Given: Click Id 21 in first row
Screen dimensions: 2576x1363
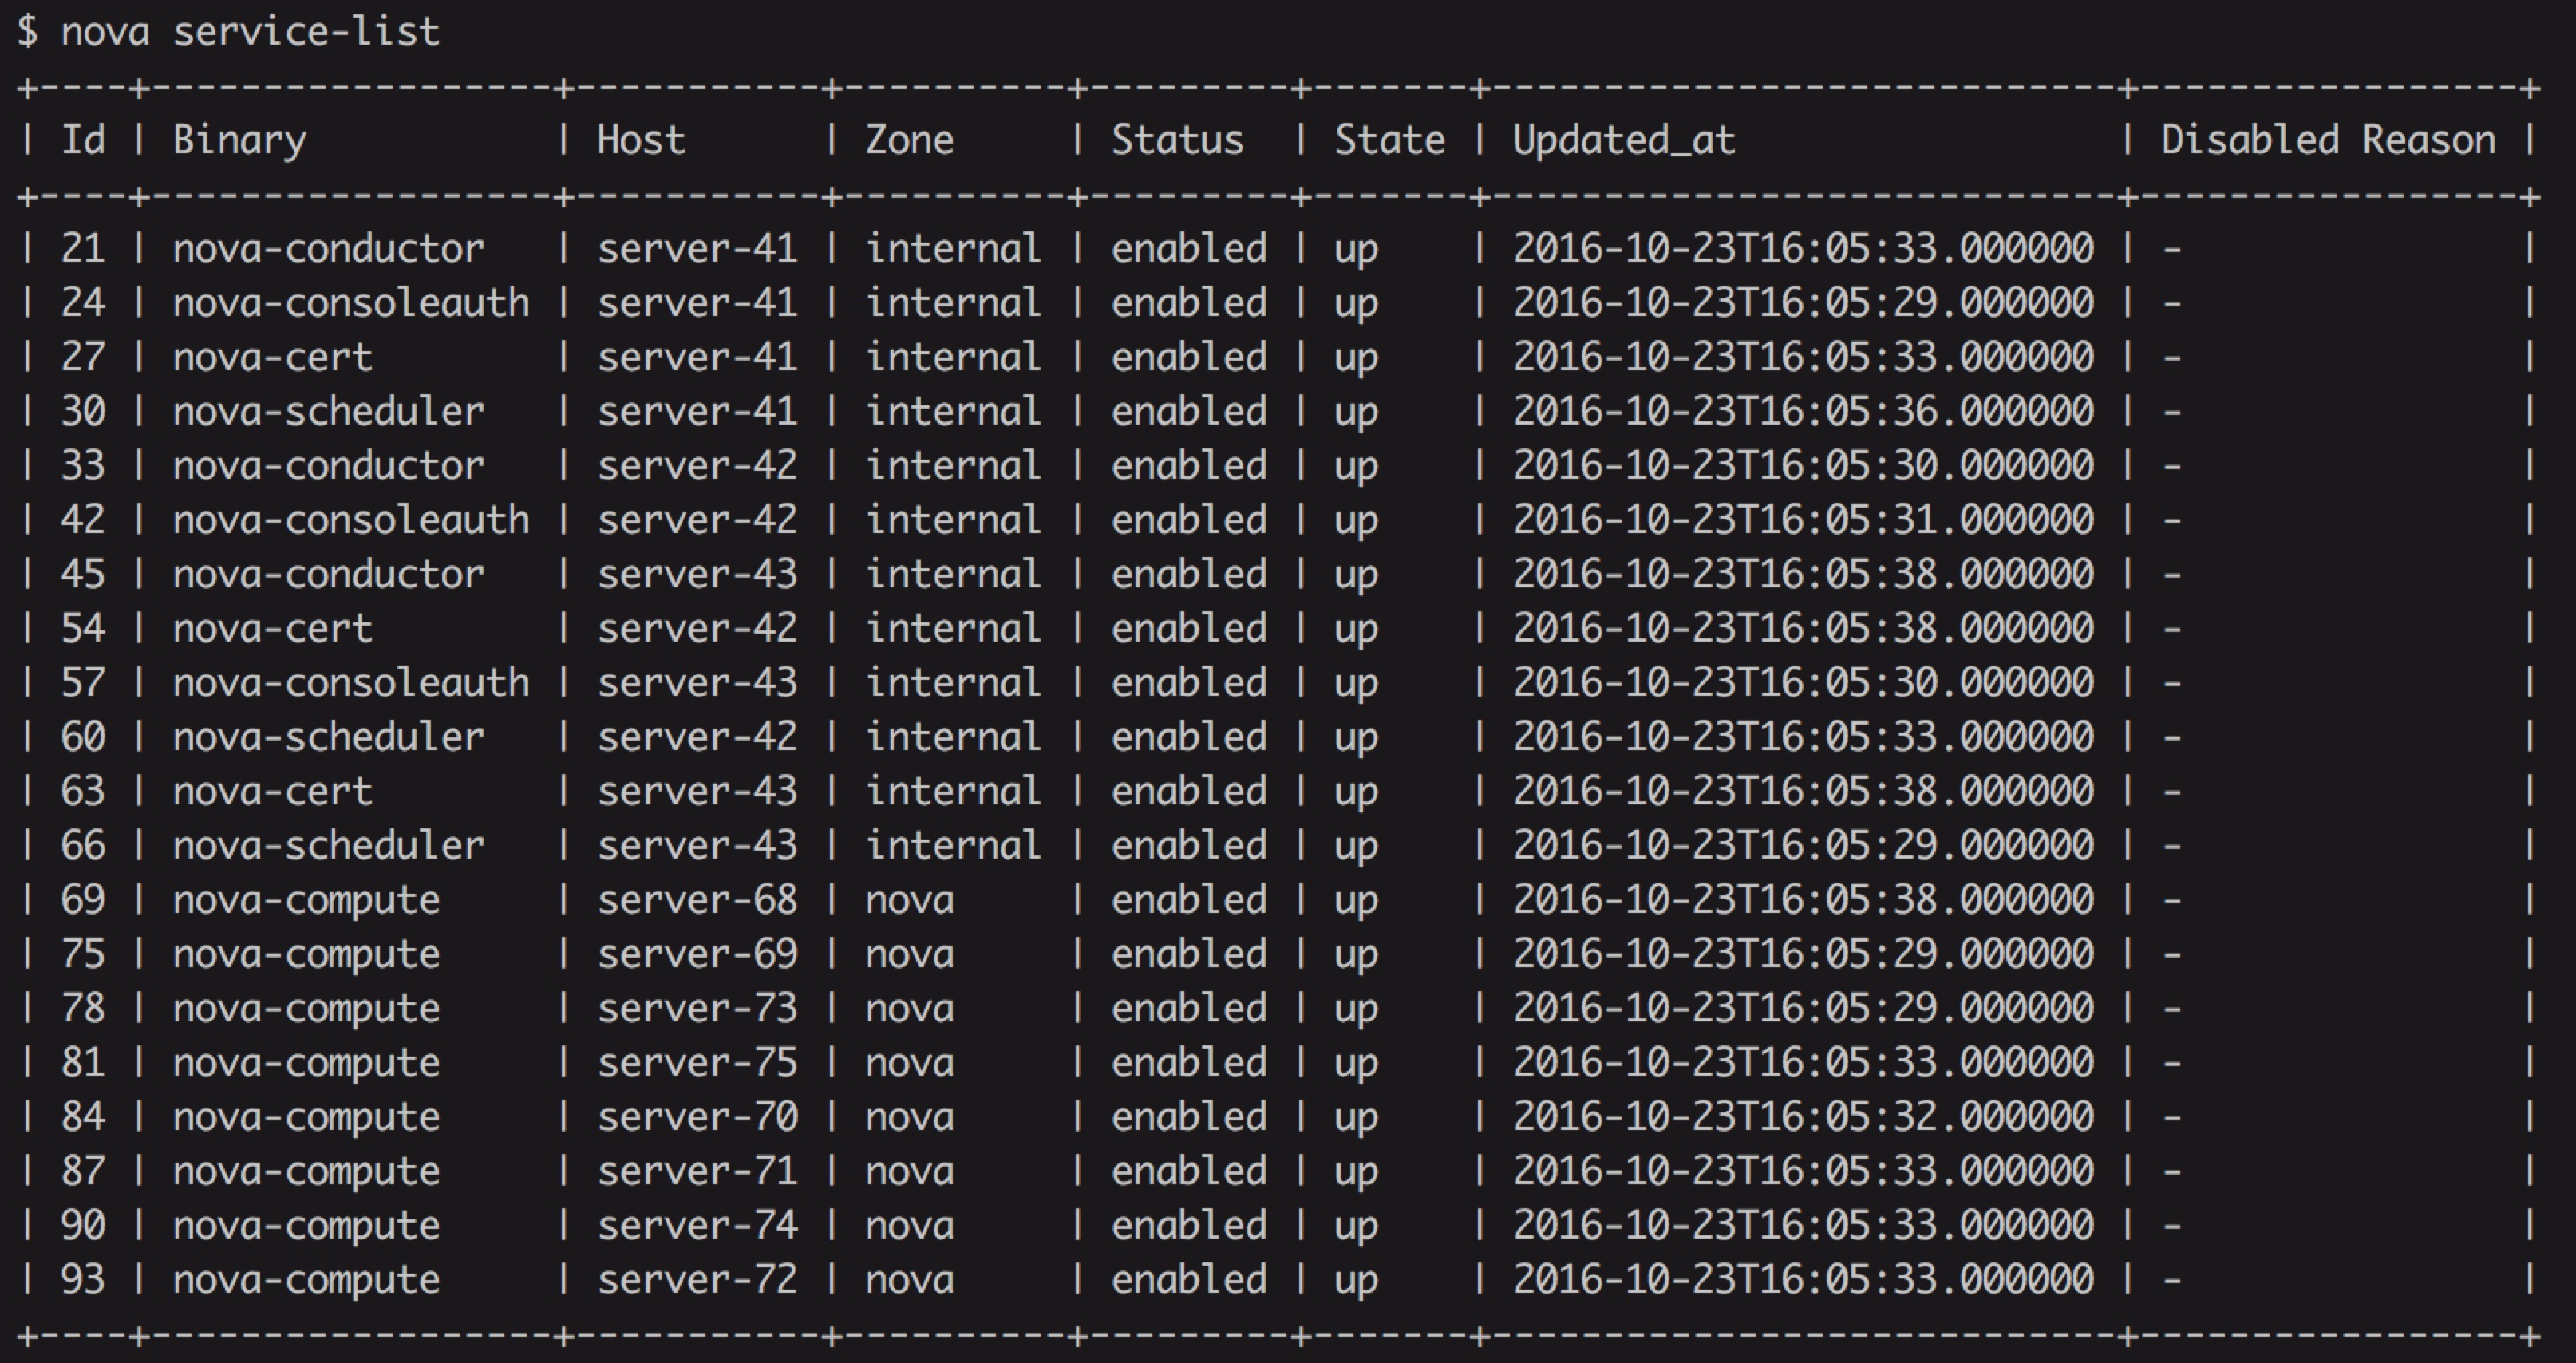Looking at the screenshot, I should point(82,249).
